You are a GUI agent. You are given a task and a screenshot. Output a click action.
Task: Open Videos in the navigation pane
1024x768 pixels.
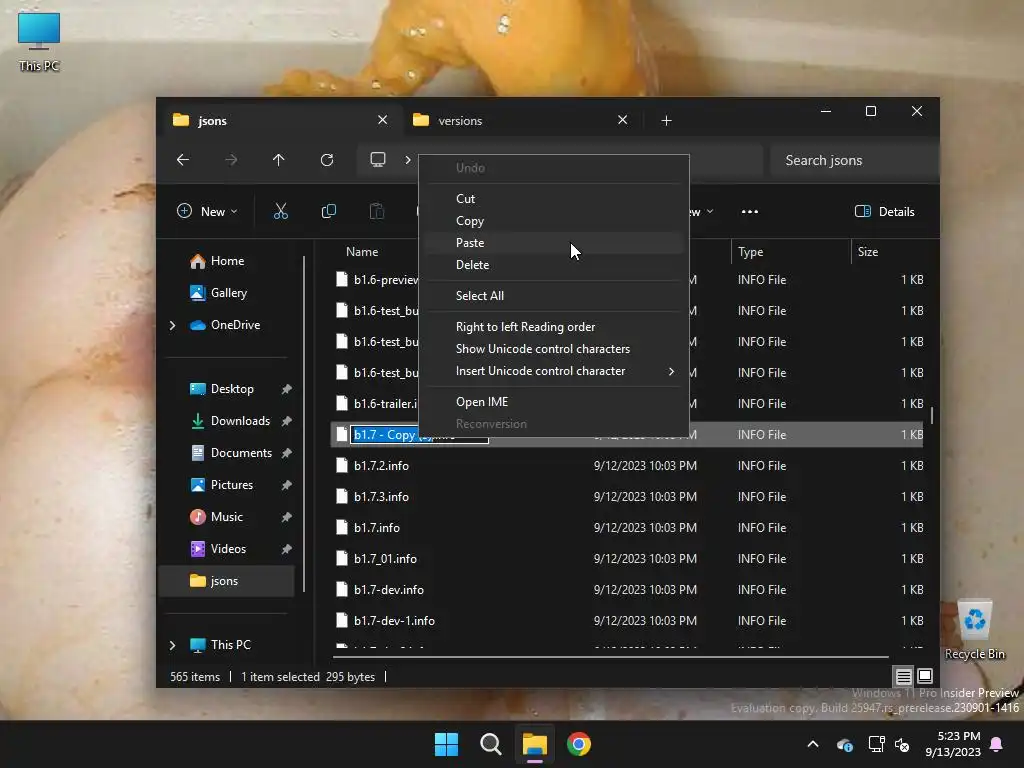228,549
